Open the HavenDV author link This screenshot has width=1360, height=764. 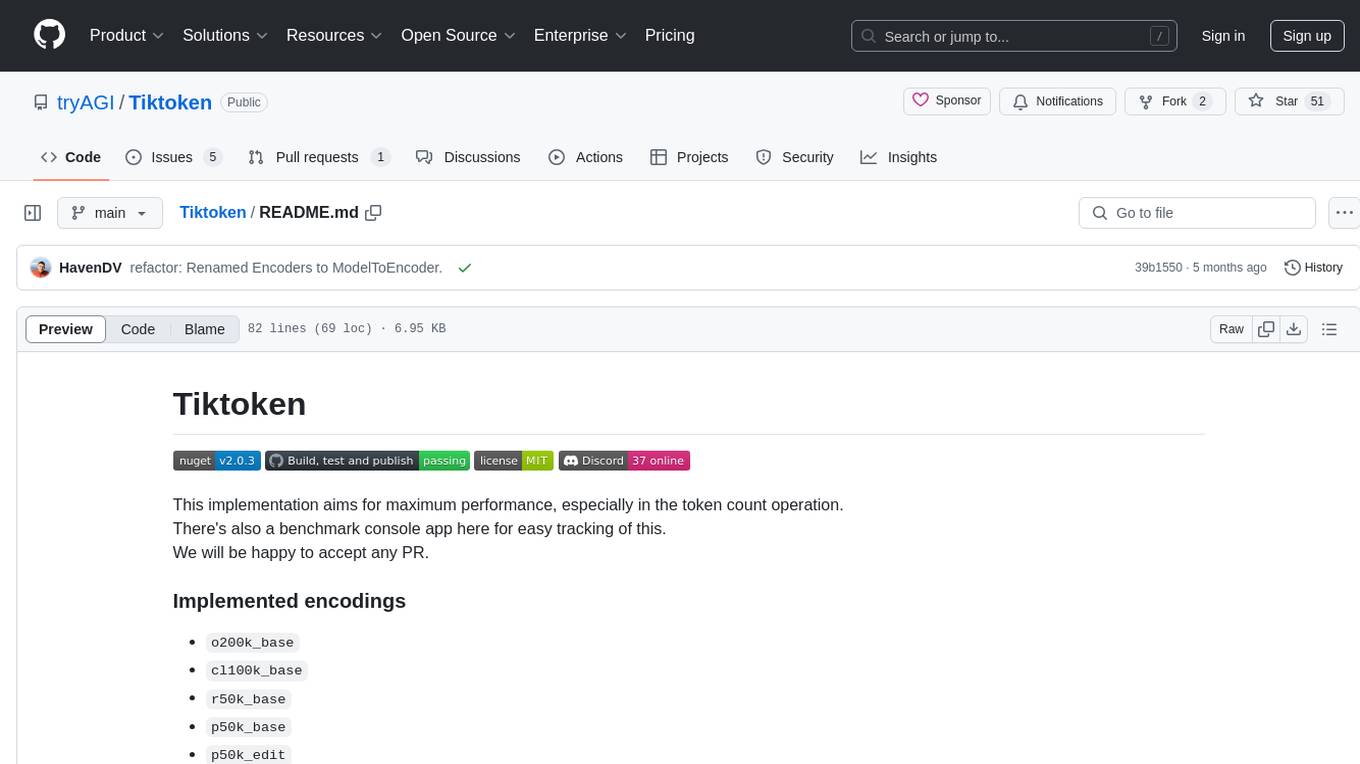(90, 267)
